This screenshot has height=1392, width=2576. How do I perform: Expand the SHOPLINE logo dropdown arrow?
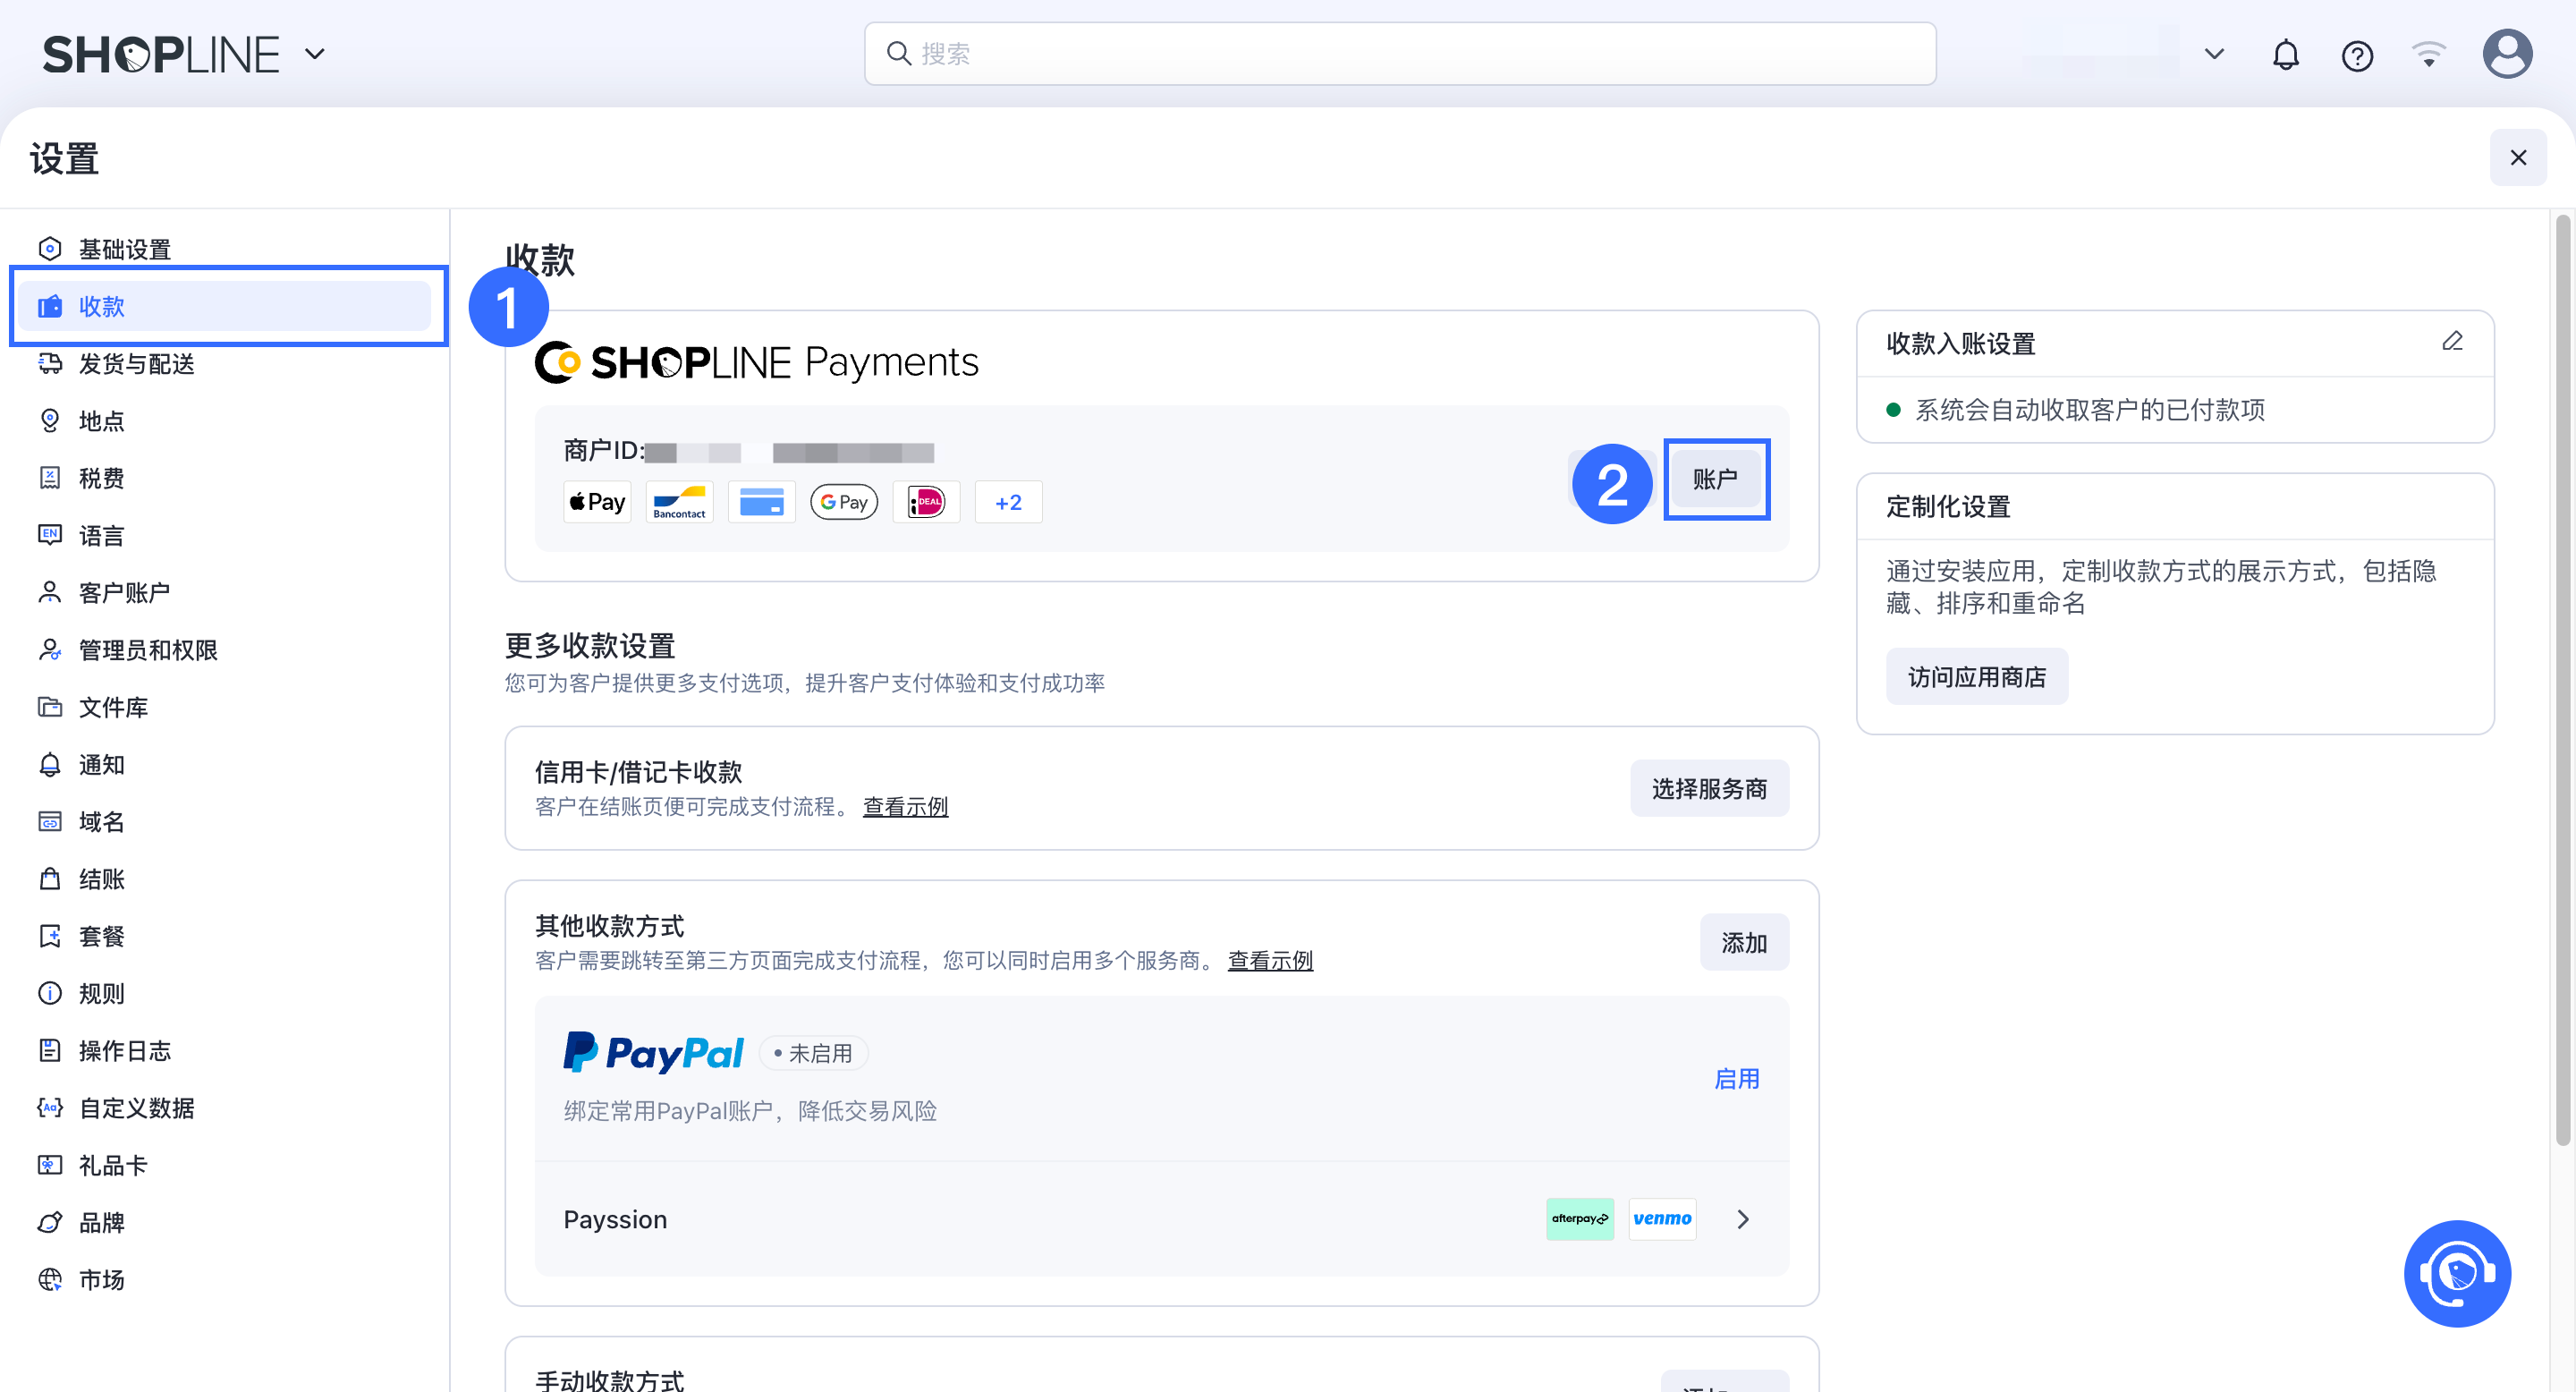315,54
